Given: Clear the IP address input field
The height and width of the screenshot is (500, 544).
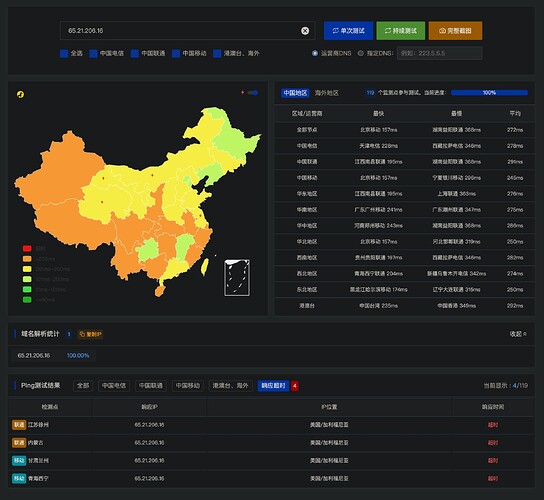Looking at the screenshot, I should tap(305, 31).
